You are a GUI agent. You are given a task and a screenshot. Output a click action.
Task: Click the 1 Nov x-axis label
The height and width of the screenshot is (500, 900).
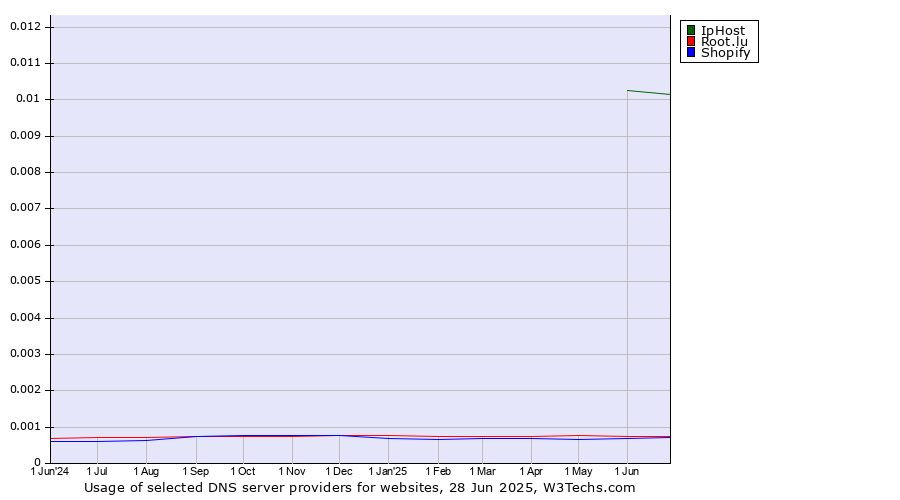pos(292,471)
